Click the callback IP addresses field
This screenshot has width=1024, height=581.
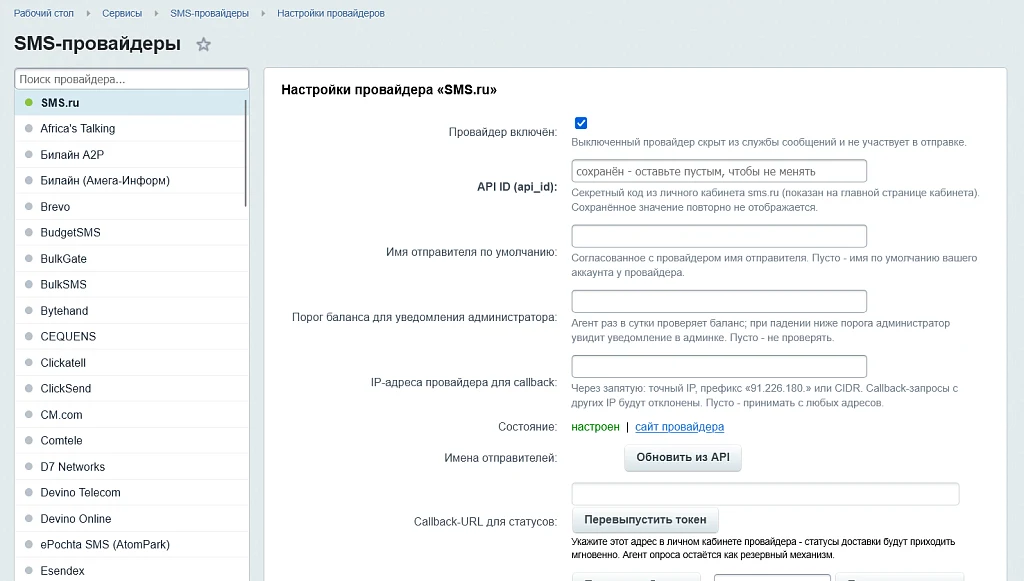coord(719,366)
